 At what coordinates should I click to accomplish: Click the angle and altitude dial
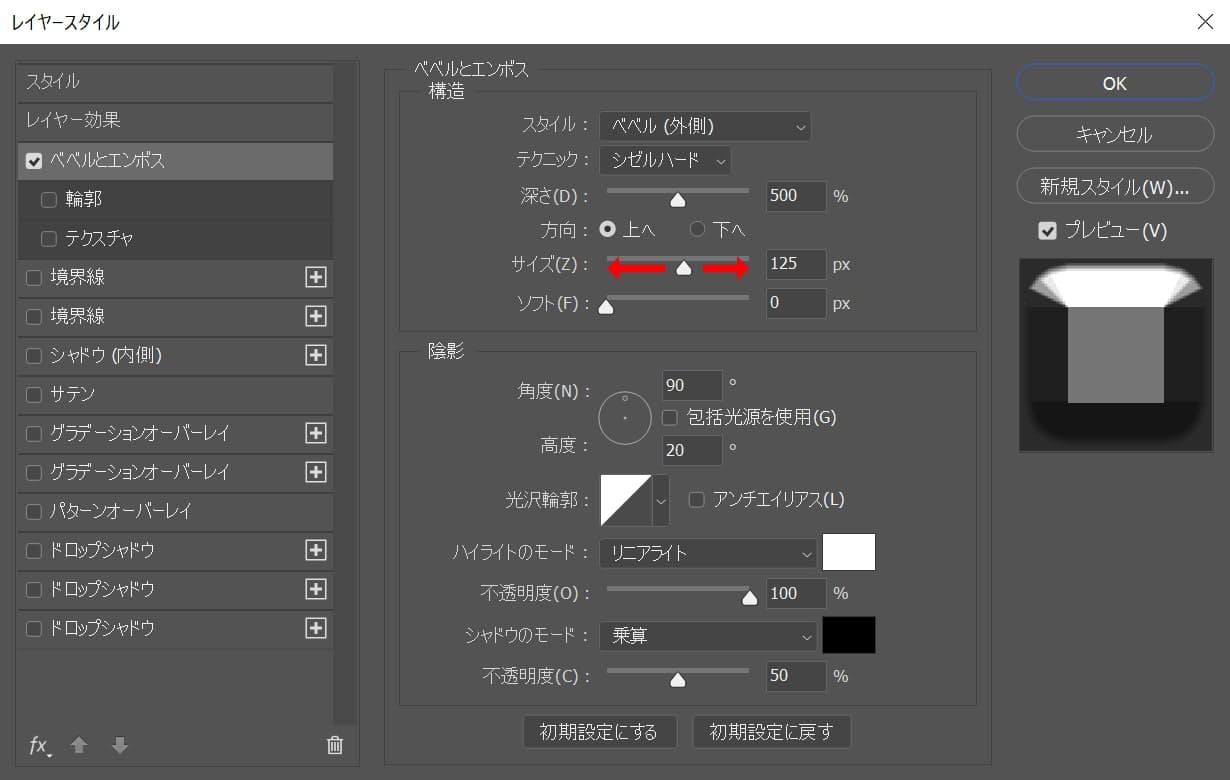(x=625, y=418)
